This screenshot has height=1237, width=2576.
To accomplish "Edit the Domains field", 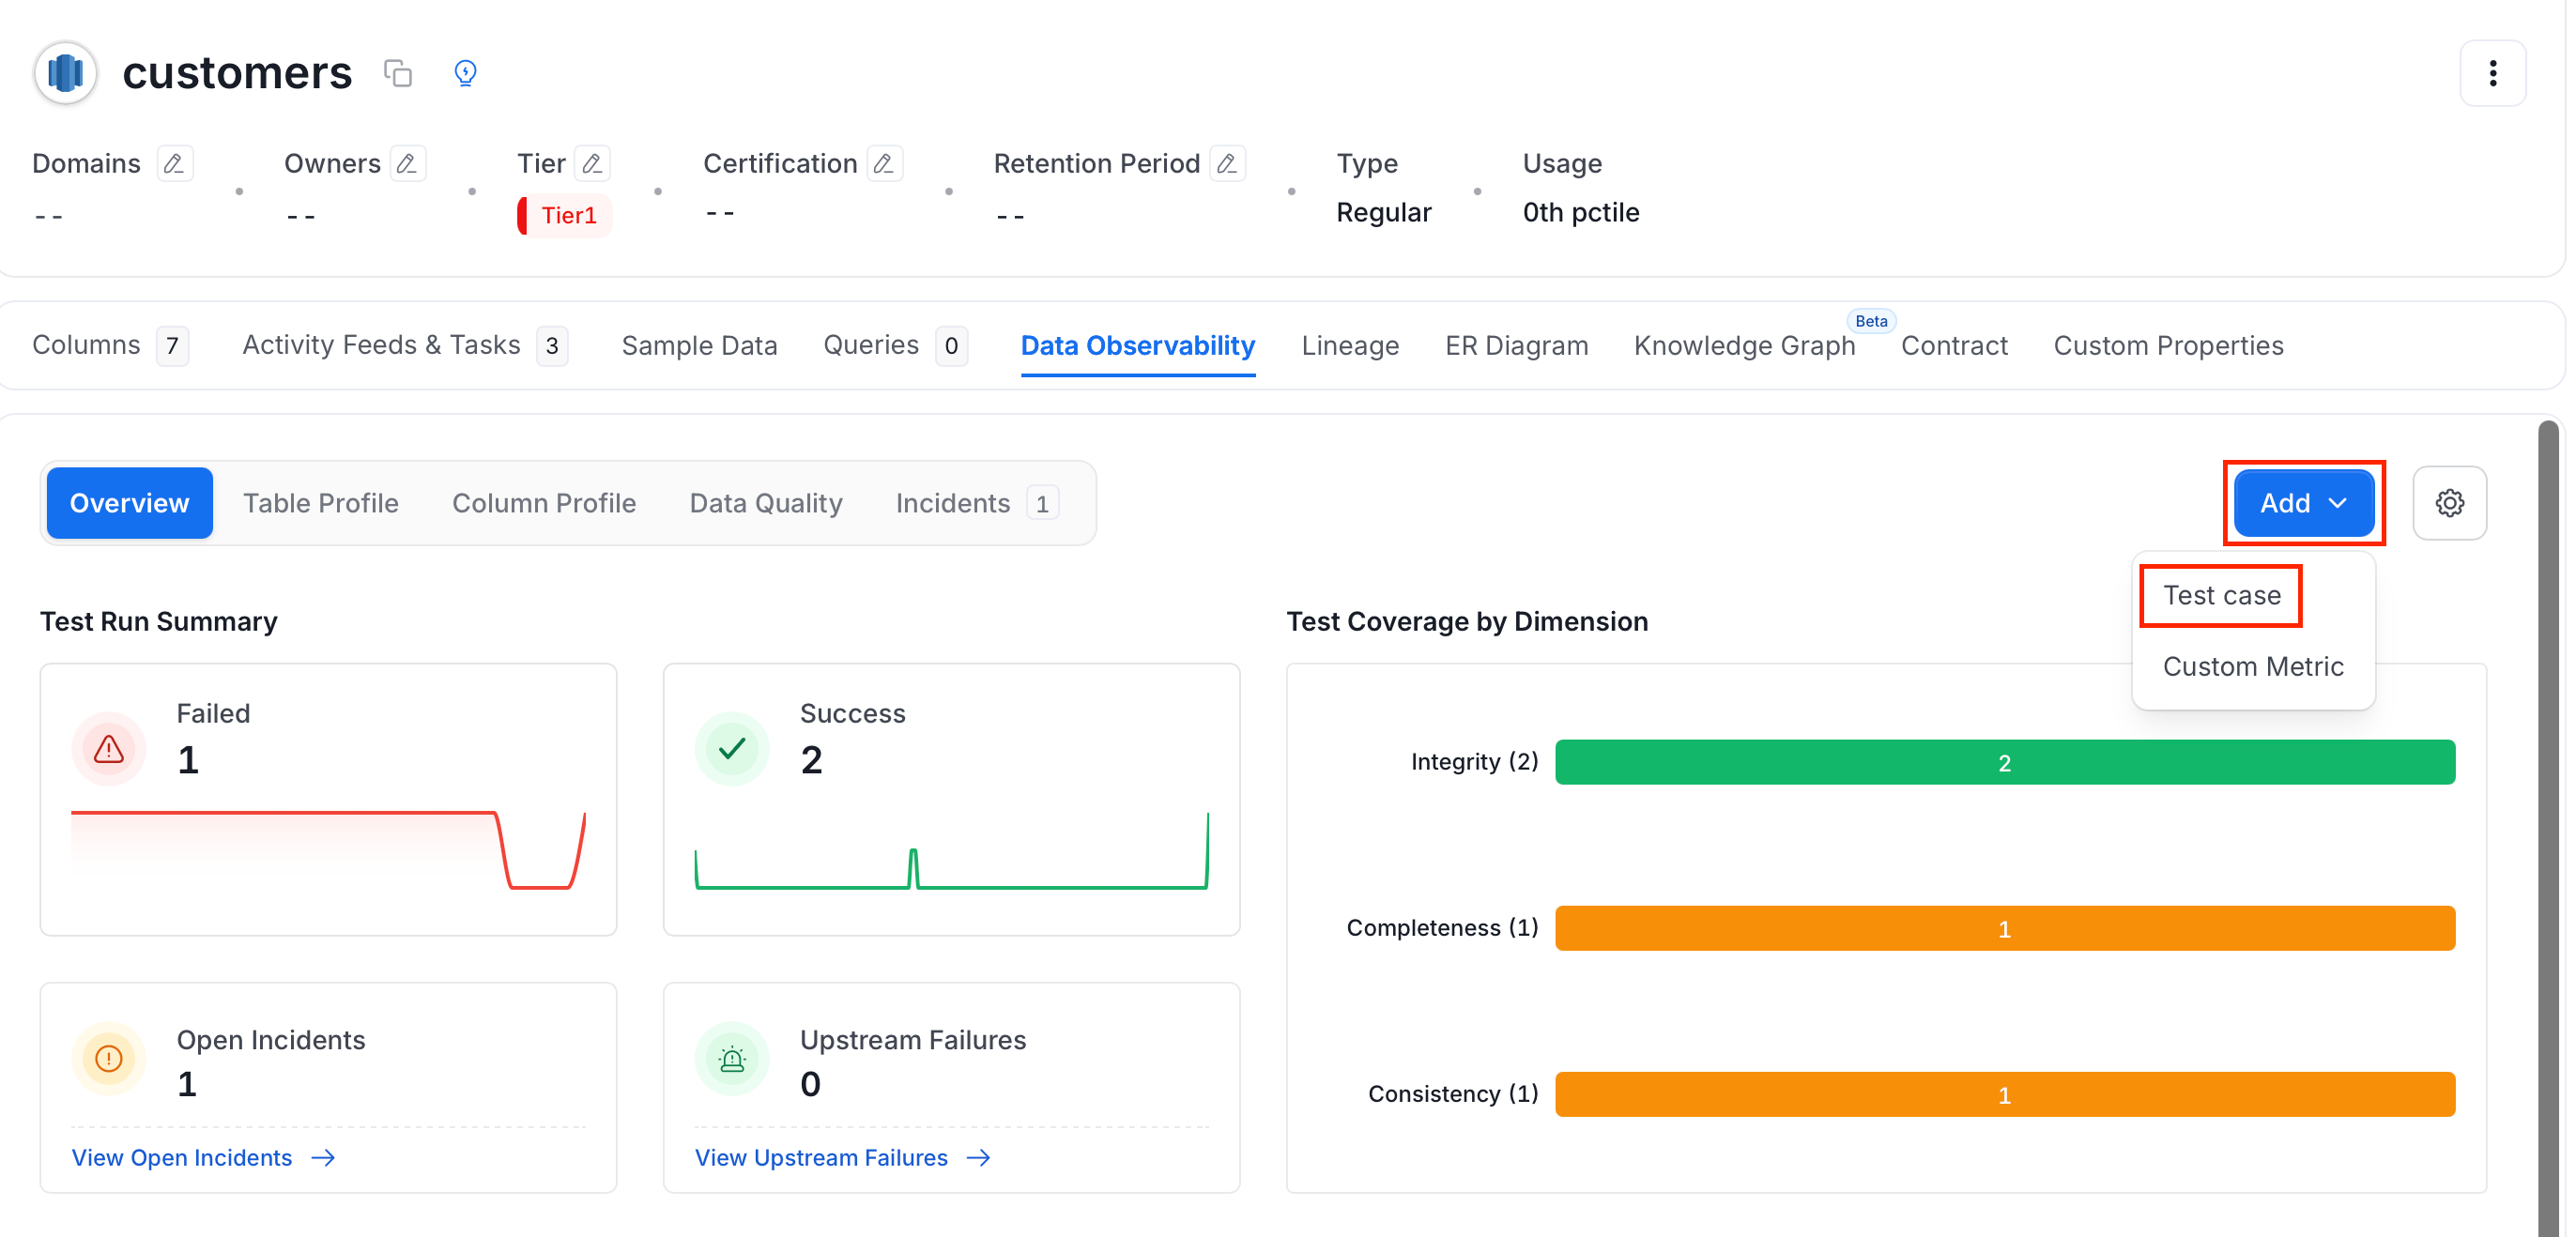I will [x=174, y=163].
